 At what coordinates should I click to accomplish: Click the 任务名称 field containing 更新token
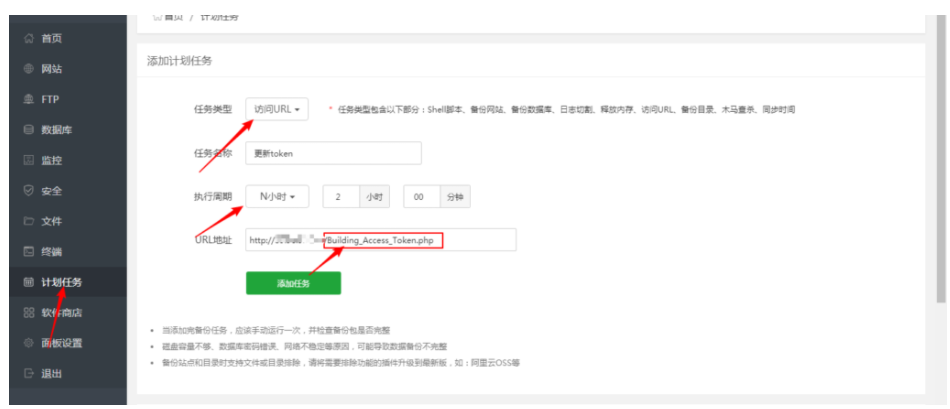[x=334, y=153]
